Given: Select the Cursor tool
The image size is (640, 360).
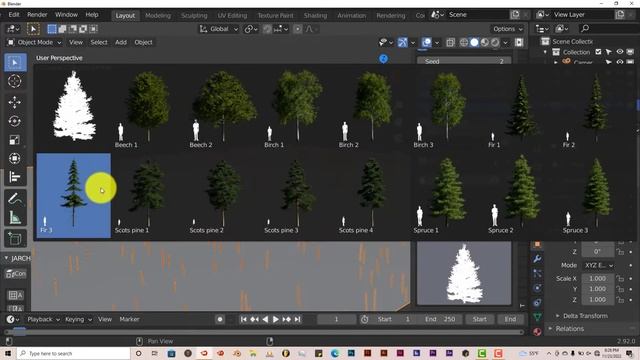Looking at the screenshot, I should (15, 81).
